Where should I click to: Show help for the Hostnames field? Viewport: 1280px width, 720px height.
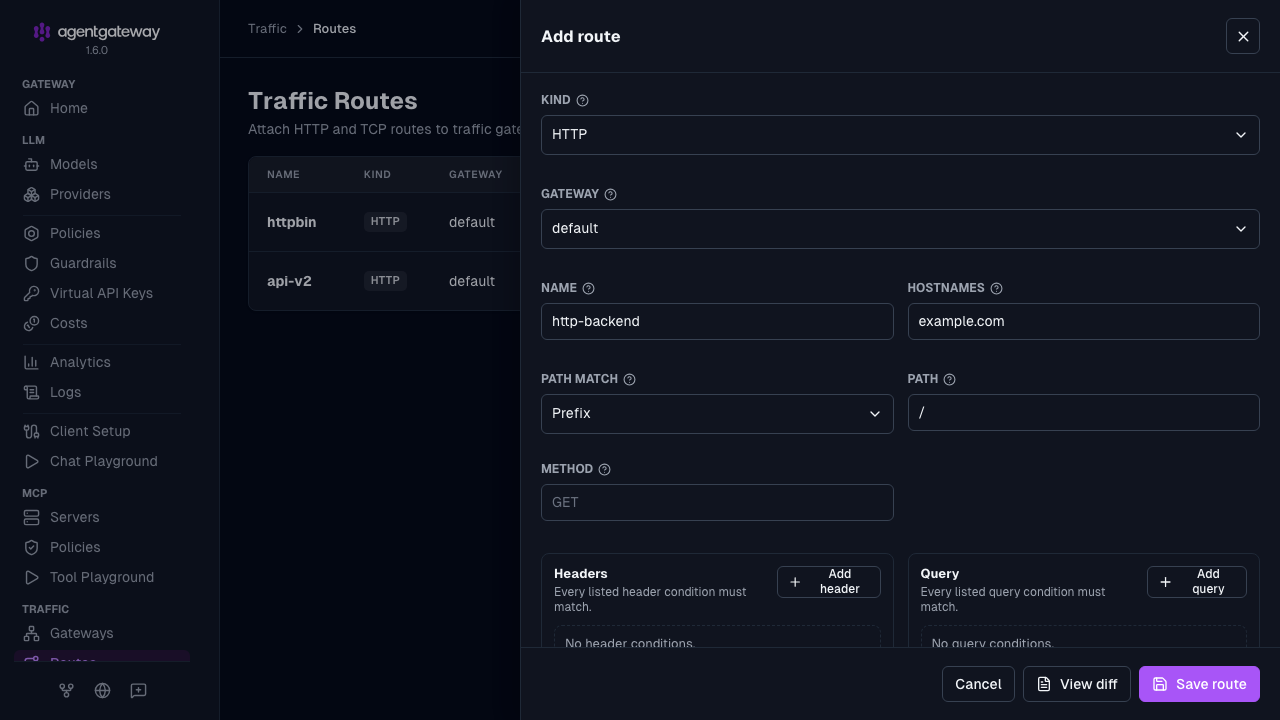pyautogui.click(x=997, y=288)
